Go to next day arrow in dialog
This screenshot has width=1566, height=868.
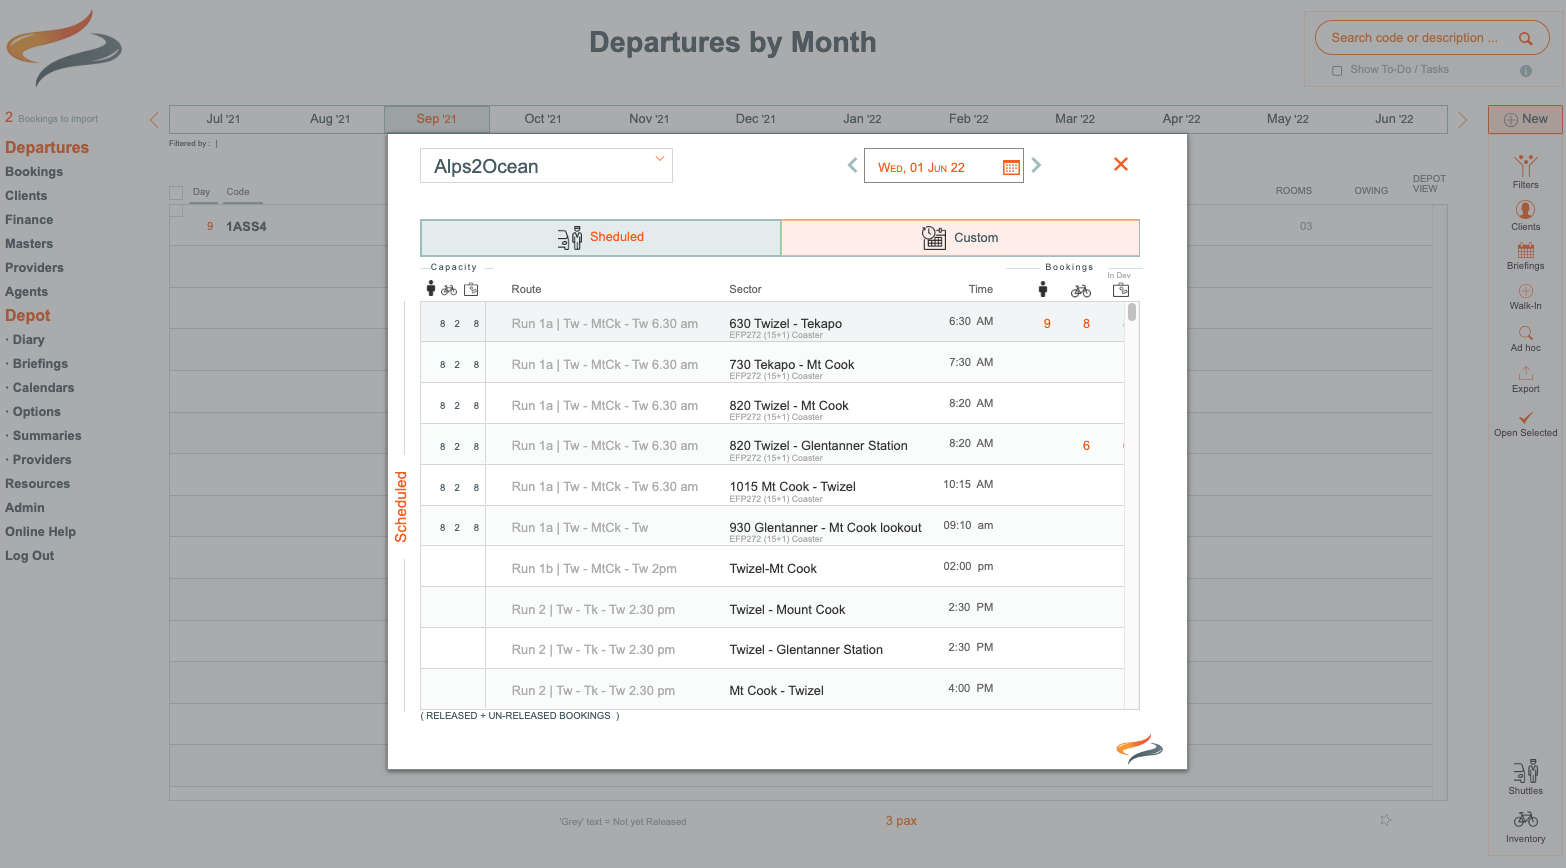pyautogui.click(x=1036, y=165)
